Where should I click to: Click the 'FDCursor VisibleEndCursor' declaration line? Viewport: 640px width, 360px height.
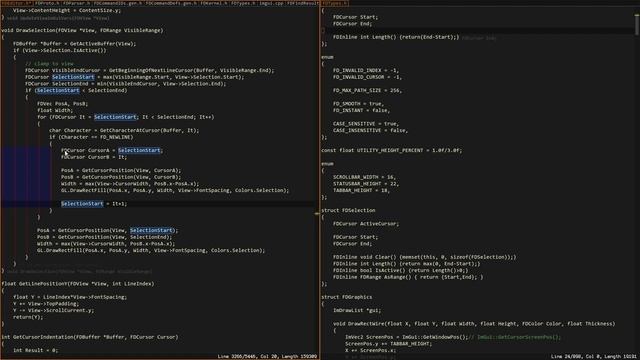coord(150,70)
